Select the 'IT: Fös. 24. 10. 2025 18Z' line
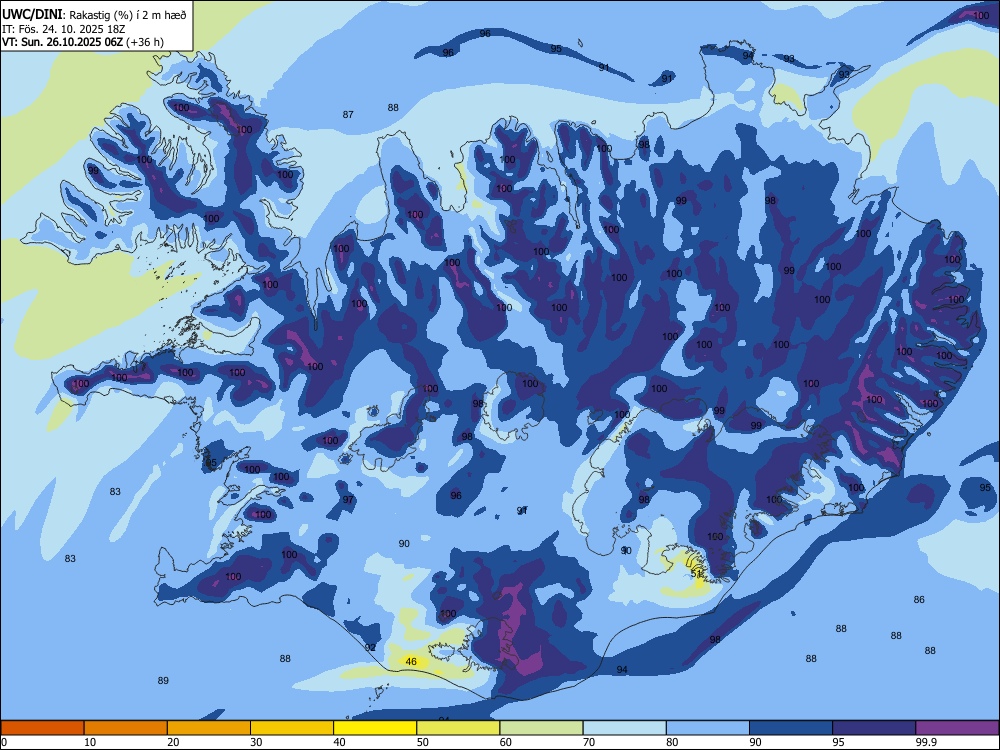Image resolution: width=1000 pixels, height=750 pixels. (66, 29)
